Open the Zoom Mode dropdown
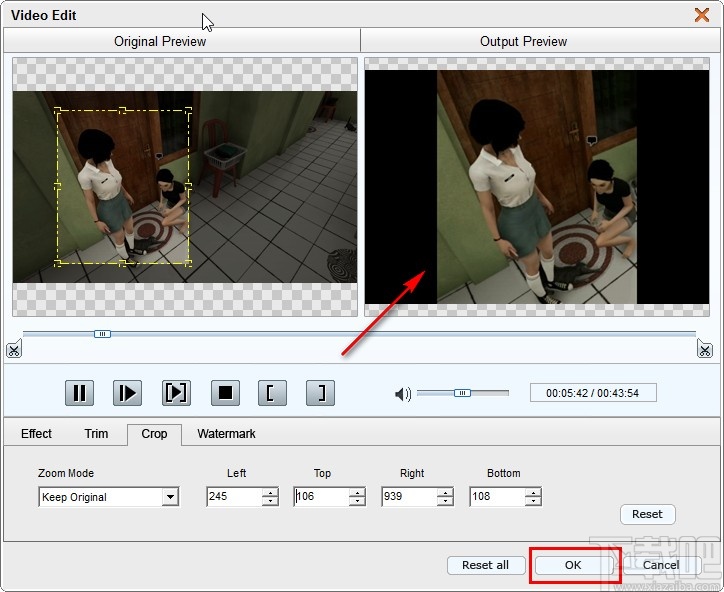Viewport: 724px width, 592px height. coord(170,497)
